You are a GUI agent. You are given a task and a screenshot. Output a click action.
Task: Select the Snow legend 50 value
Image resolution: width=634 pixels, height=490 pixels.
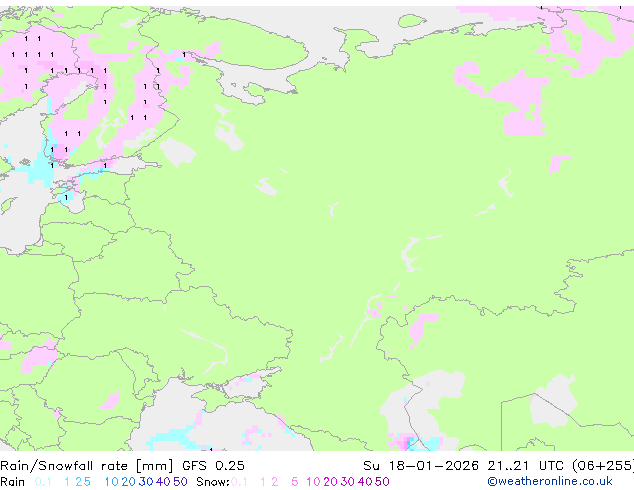pyautogui.click(x=383, y=482)
